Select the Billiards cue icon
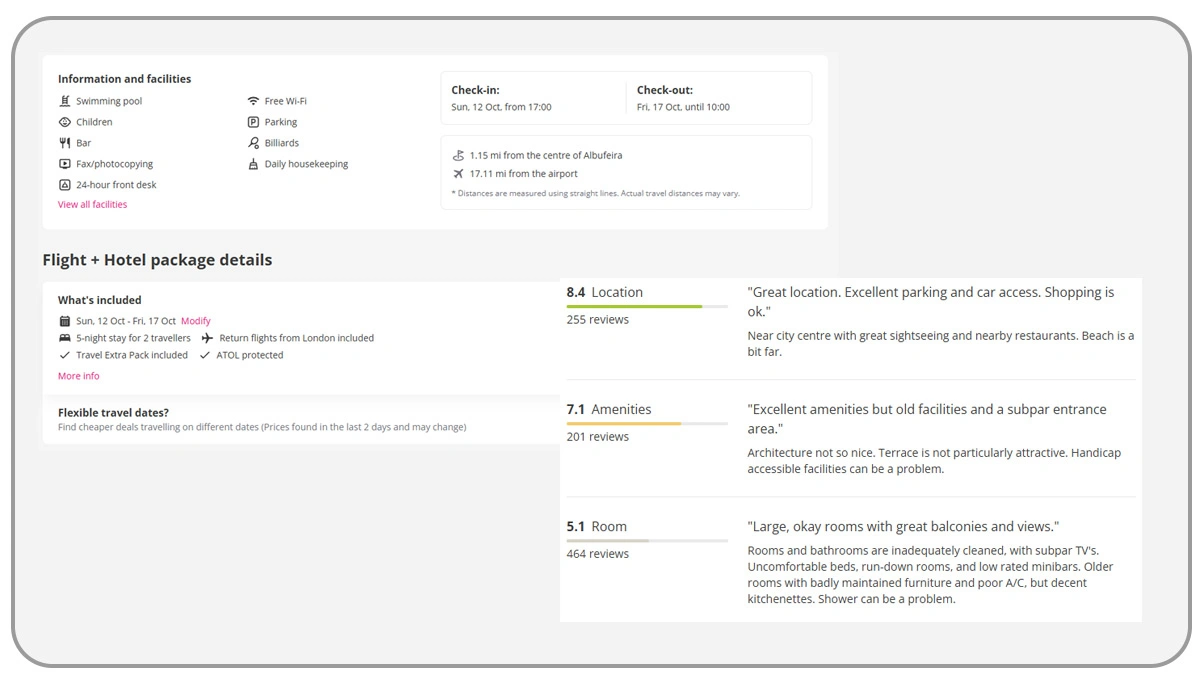 tap(254, 142)
